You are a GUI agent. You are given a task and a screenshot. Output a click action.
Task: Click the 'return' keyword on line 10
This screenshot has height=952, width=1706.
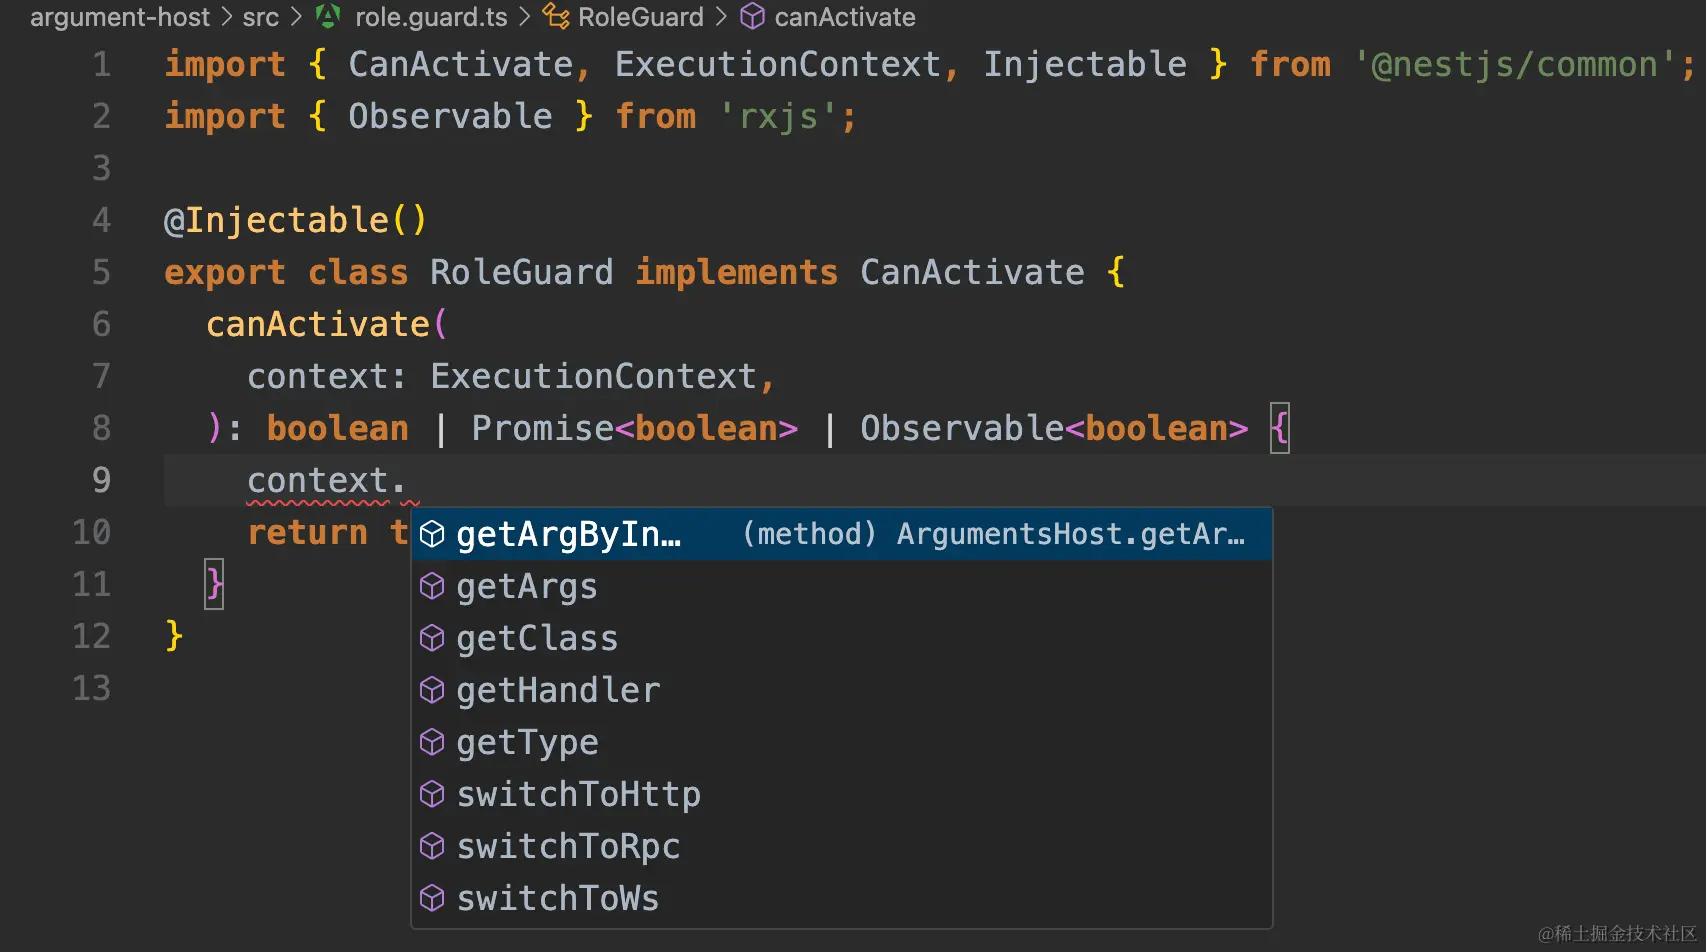(x=308, y=533)
